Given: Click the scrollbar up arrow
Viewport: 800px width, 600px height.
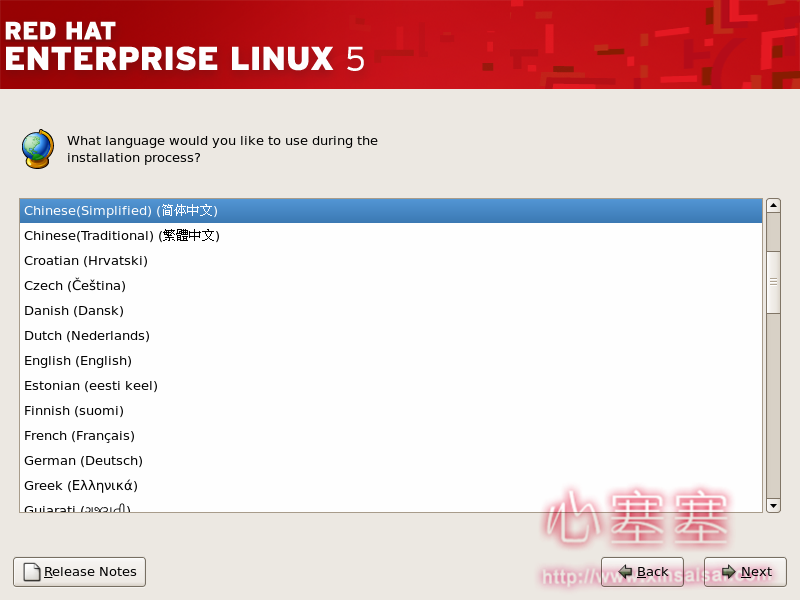Looking at the screenshot, I should (773, 206).
